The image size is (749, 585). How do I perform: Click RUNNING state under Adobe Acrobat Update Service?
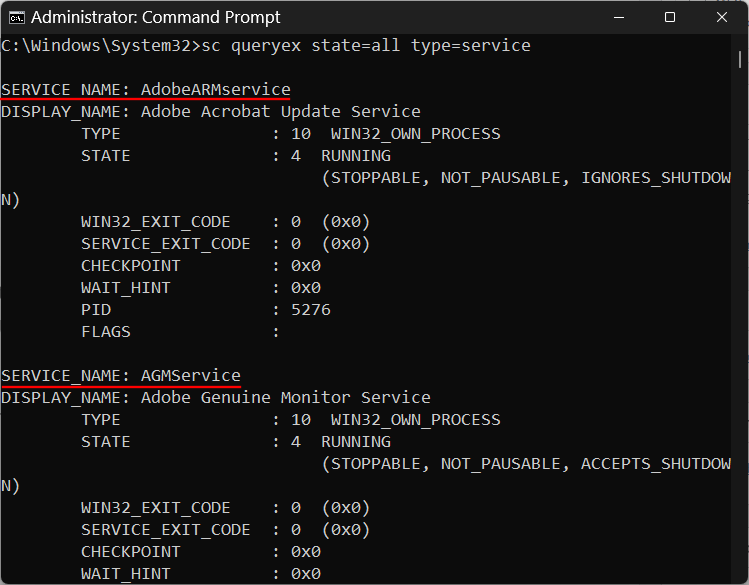pyautogui.click(x=355, y=156)
